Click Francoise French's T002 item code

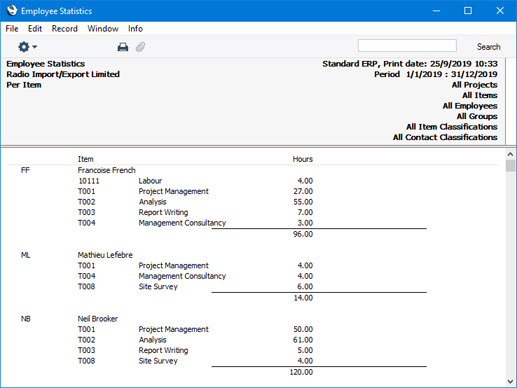coord(86,202)
